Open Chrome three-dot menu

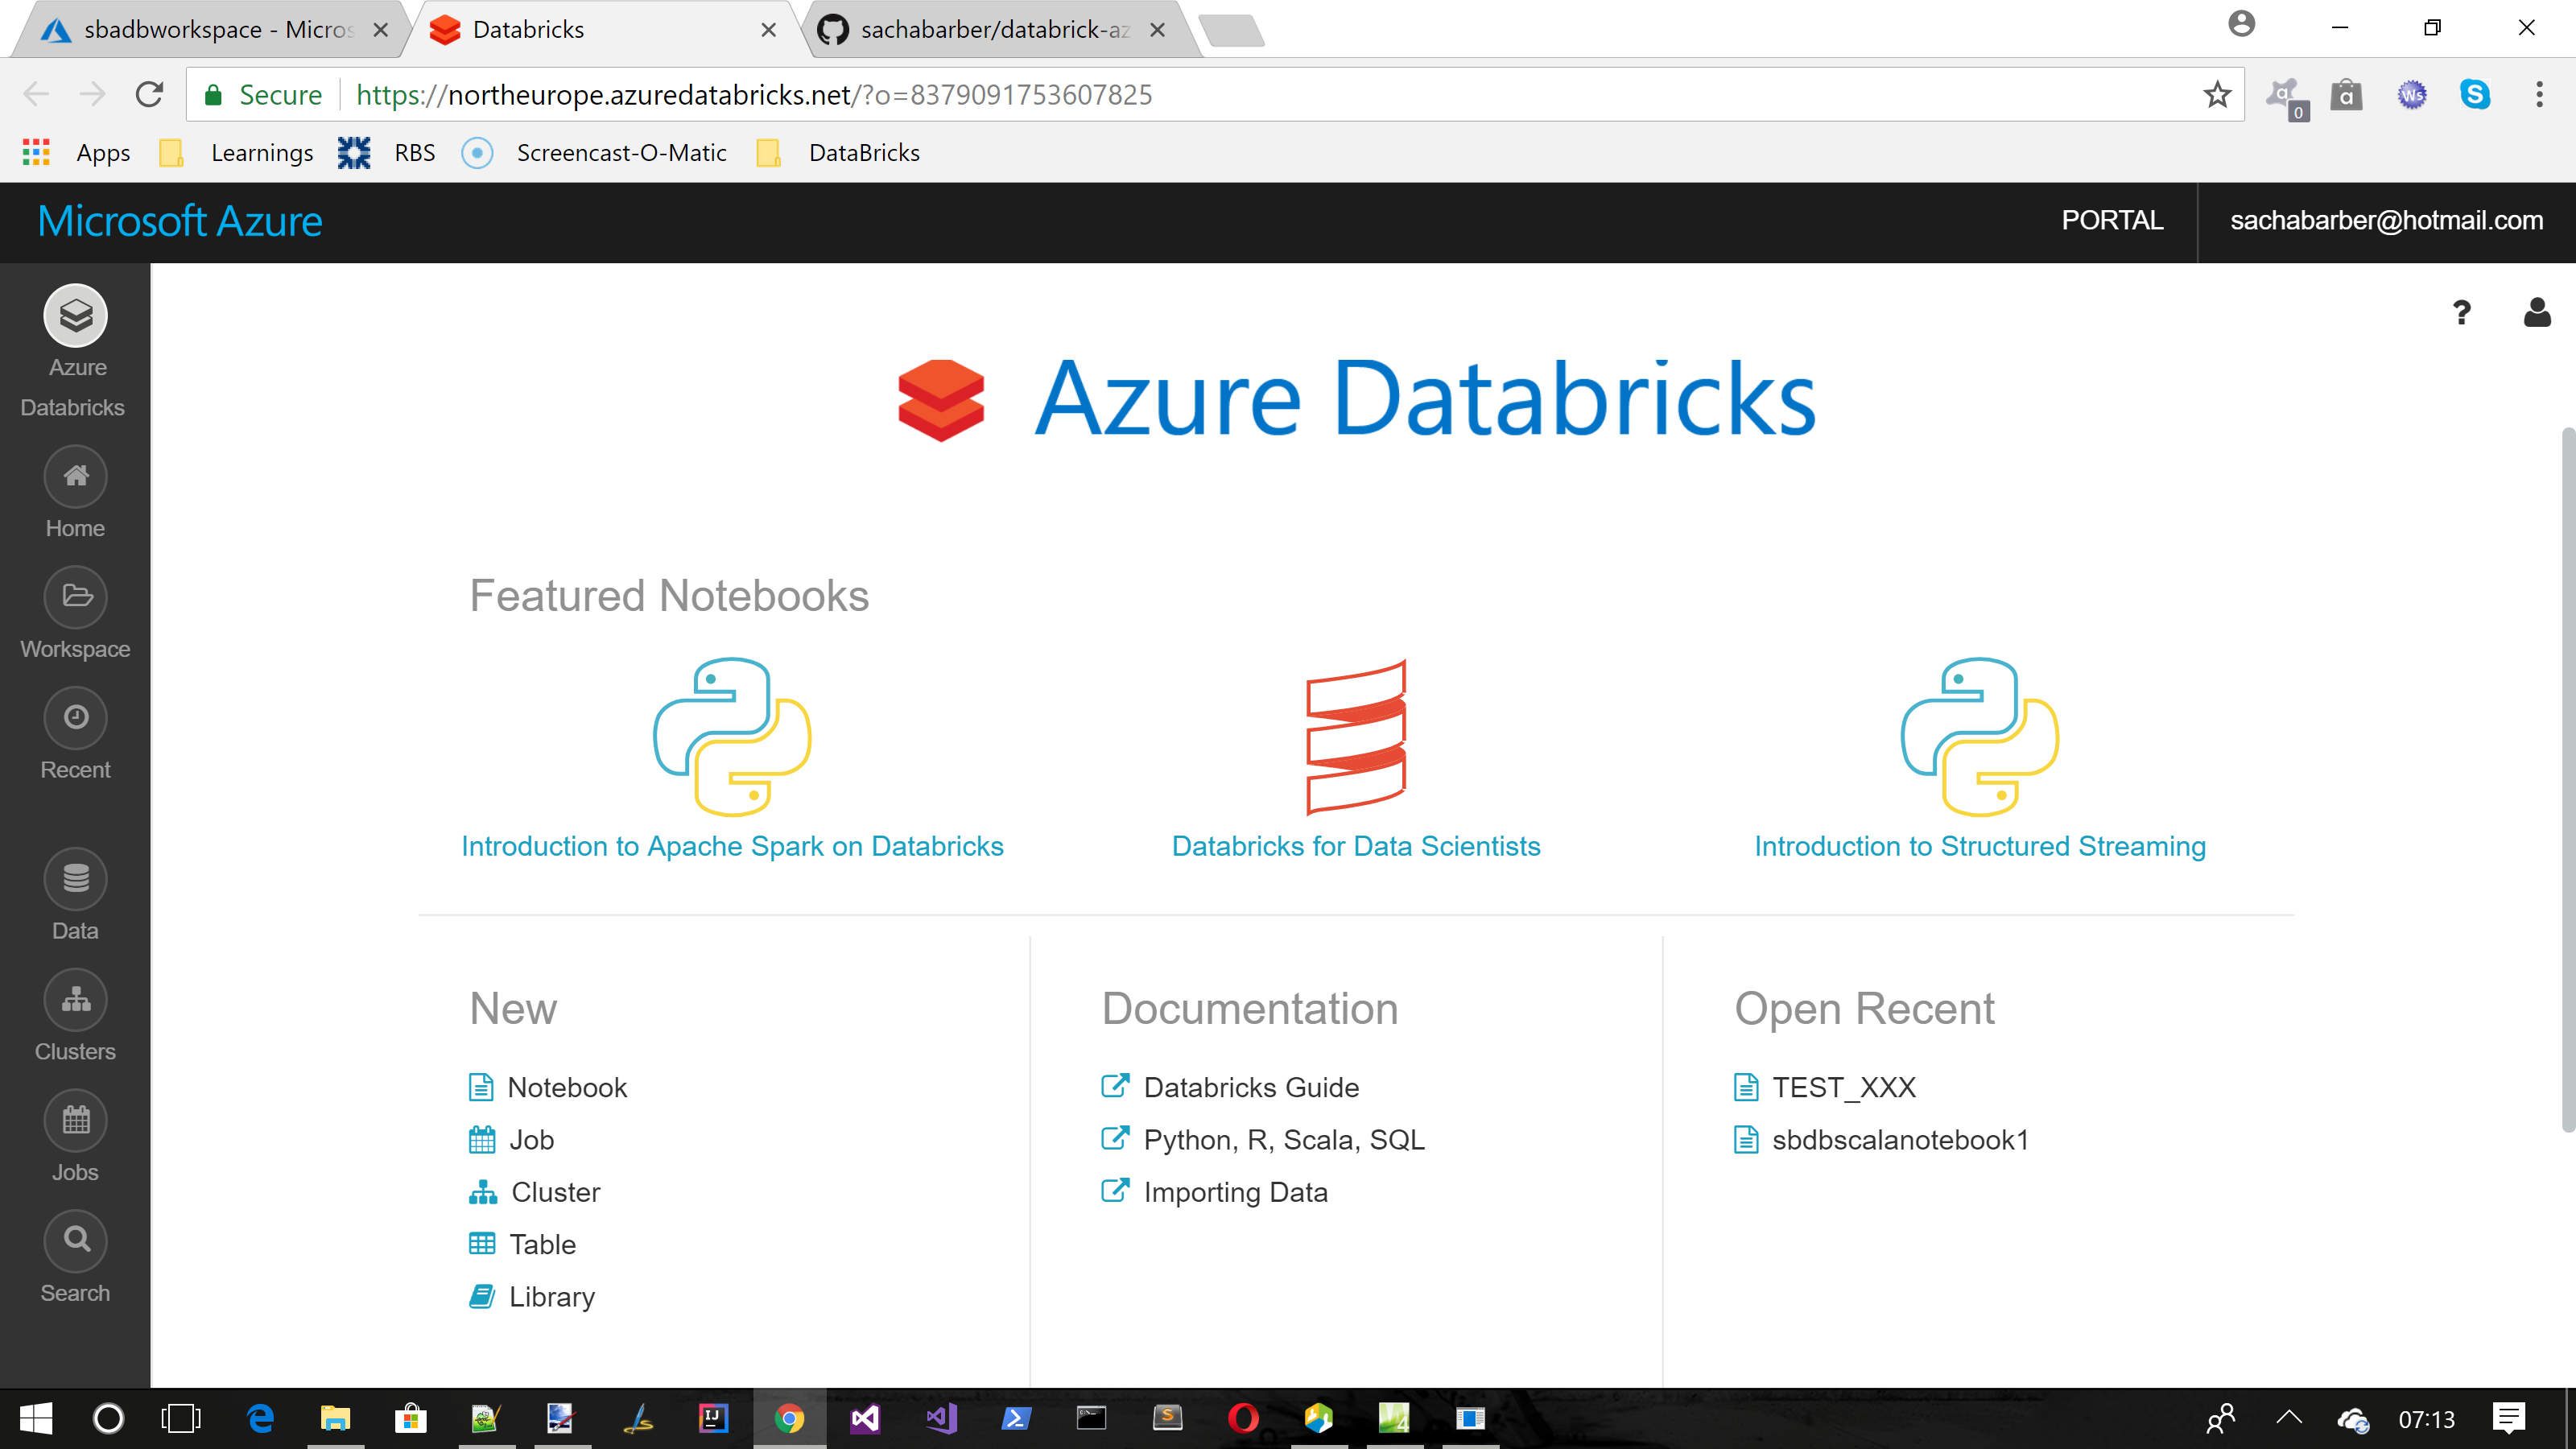click(x=2539, y=94)
